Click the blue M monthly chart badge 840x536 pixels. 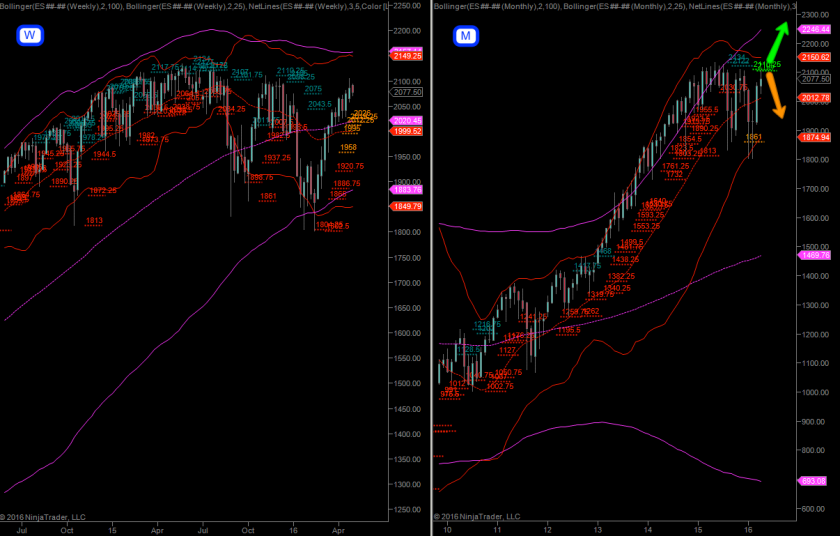(x=466, y=36)
